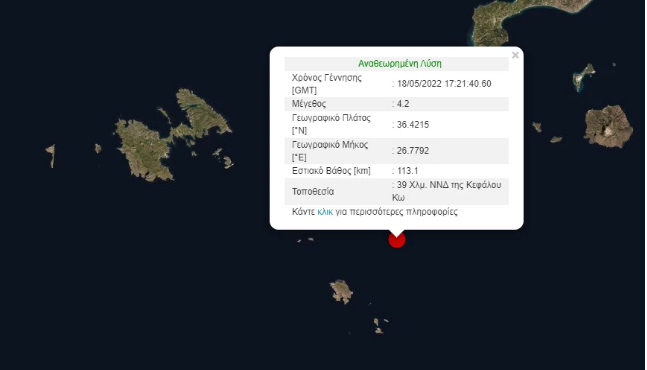The width and height of the screenshot is (647, 370).
Task: Open the κλικ link for more information
Action: click(x=325, y=212)
